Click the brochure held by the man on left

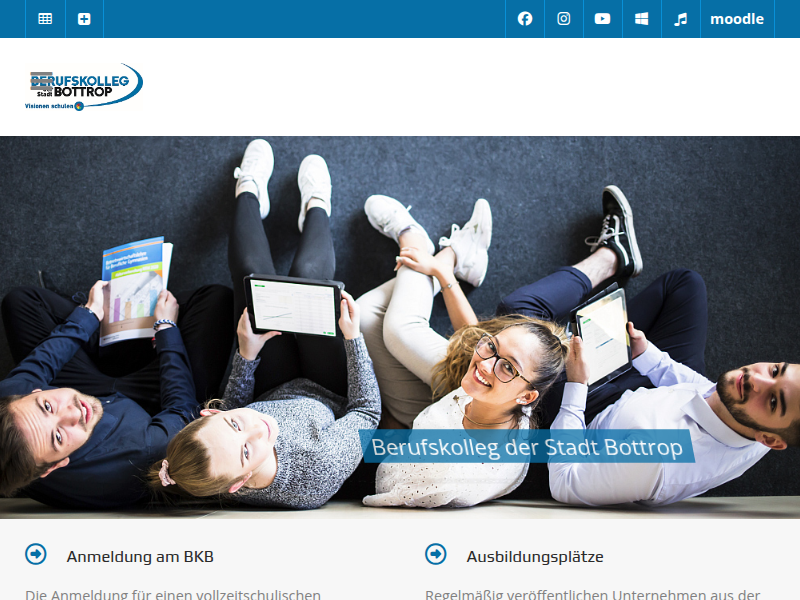pos(133,288)
